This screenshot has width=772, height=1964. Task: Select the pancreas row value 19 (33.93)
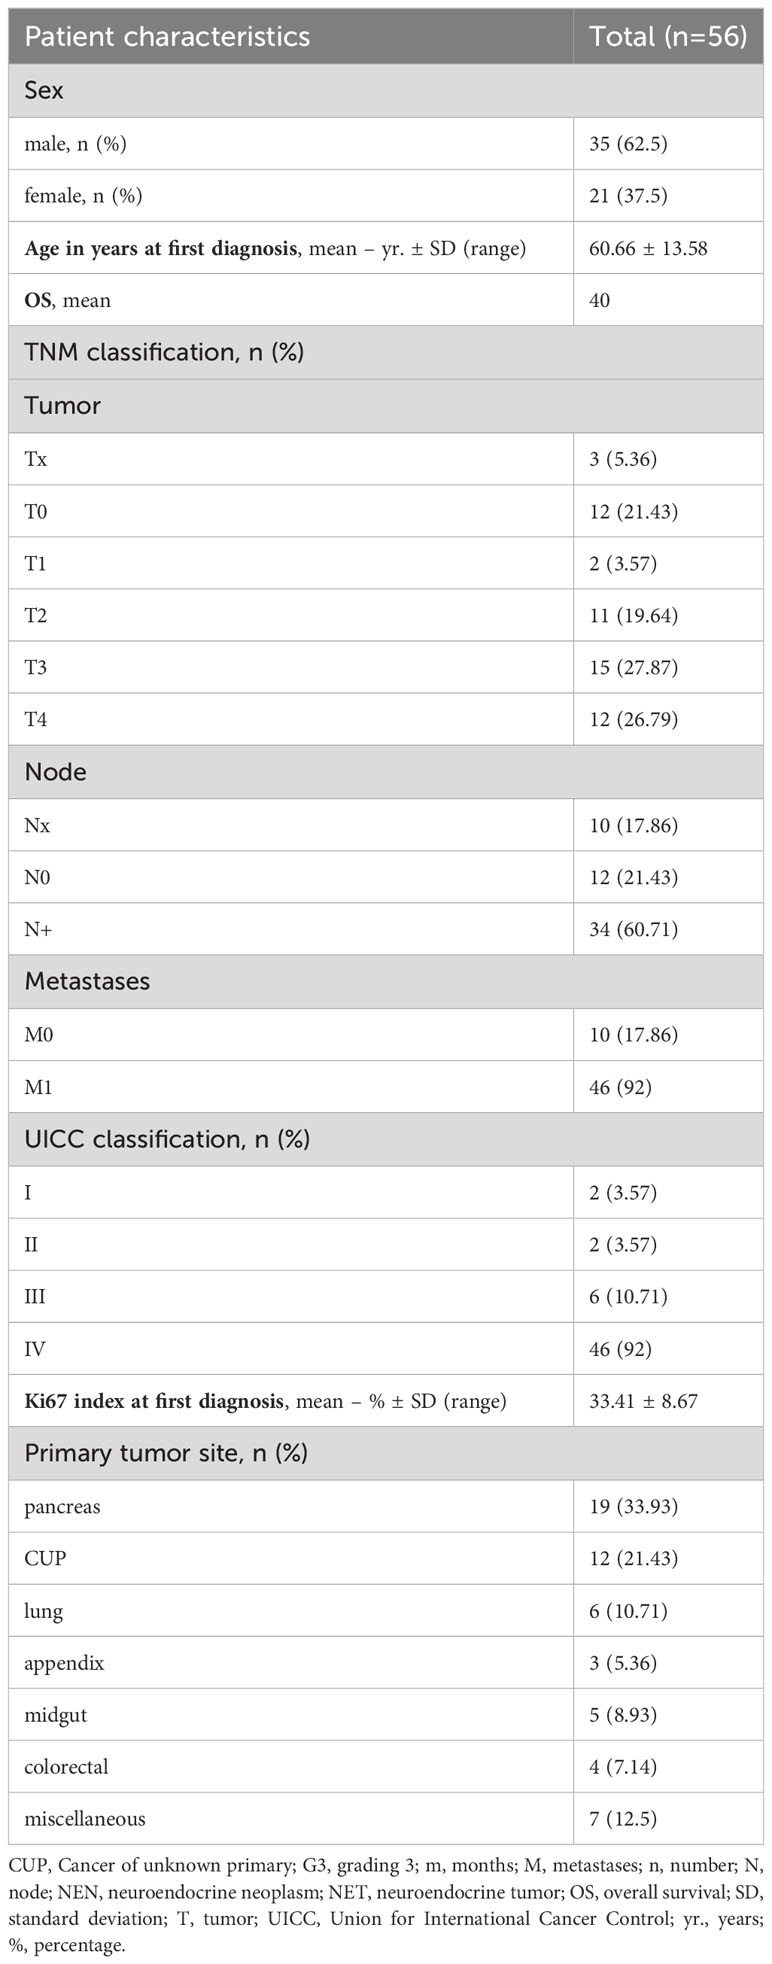634,1506
